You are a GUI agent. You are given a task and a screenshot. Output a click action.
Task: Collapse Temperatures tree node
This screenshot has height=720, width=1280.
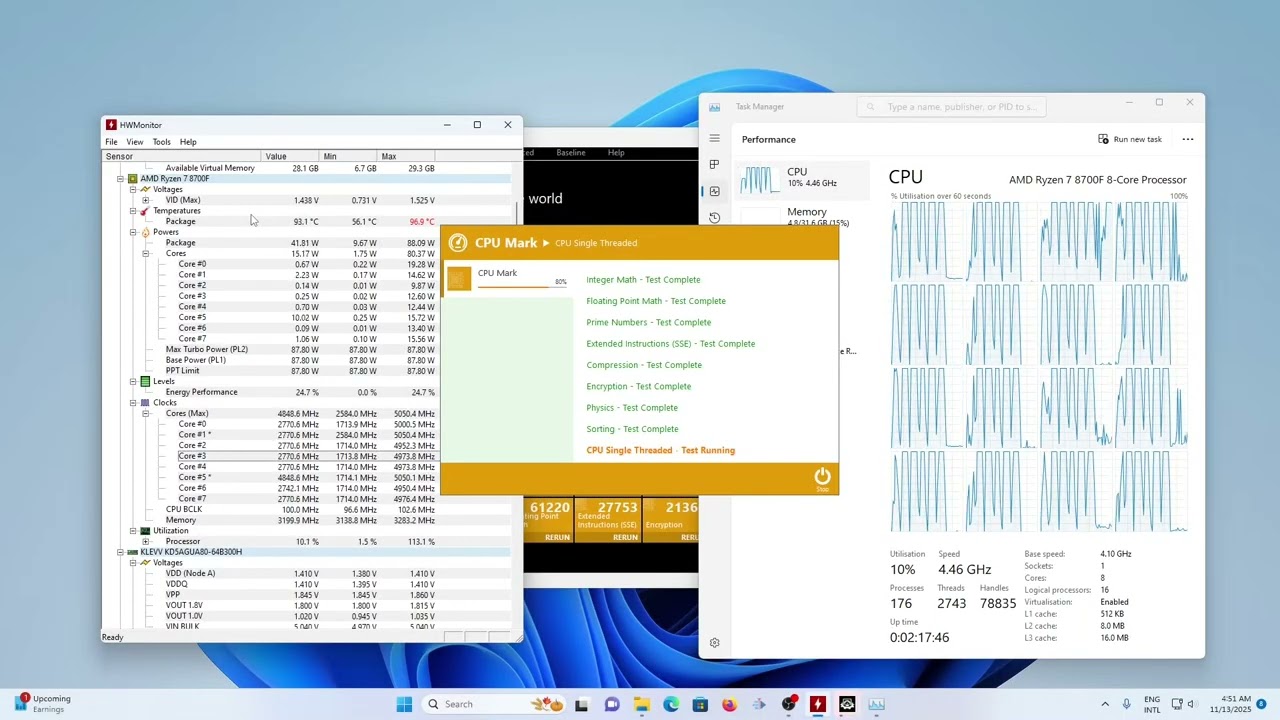click(x=133, y=211)
